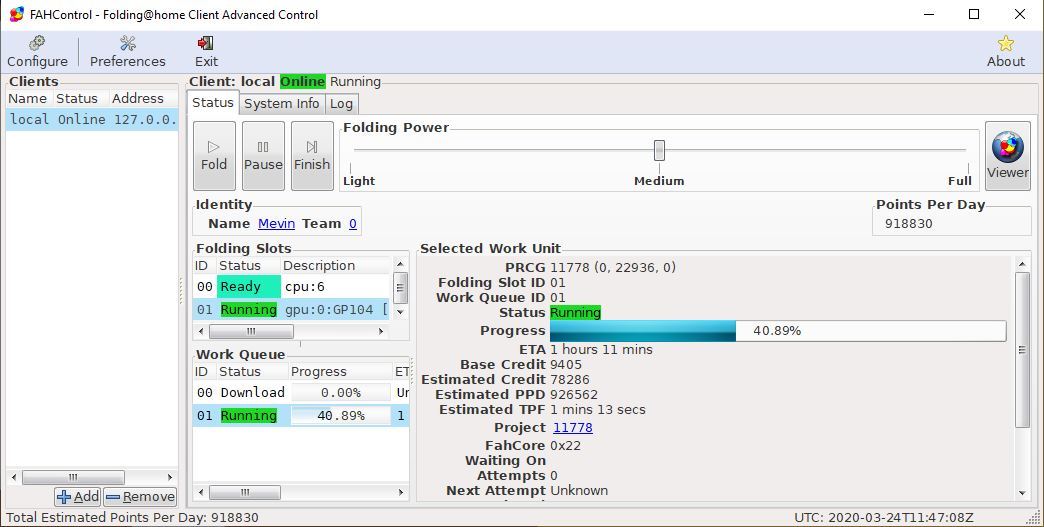
Task: Select the local client row
Action: coord(92,120)
